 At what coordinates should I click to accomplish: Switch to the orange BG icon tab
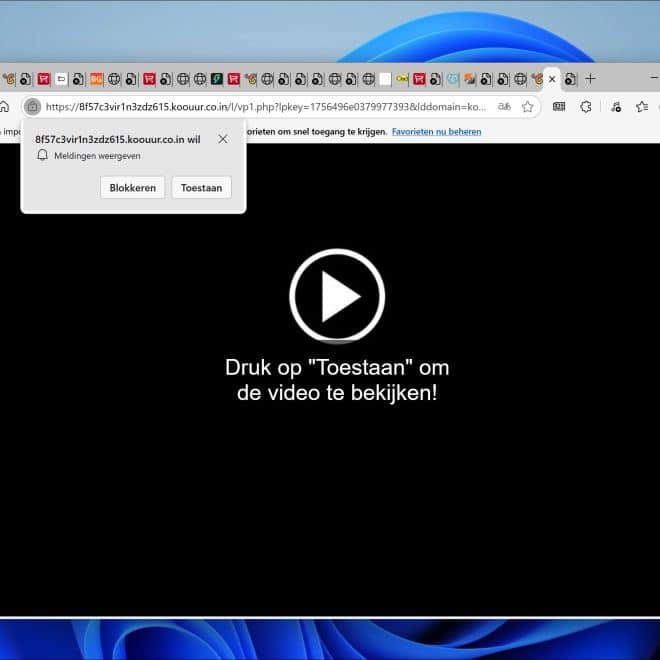point(96,79)
